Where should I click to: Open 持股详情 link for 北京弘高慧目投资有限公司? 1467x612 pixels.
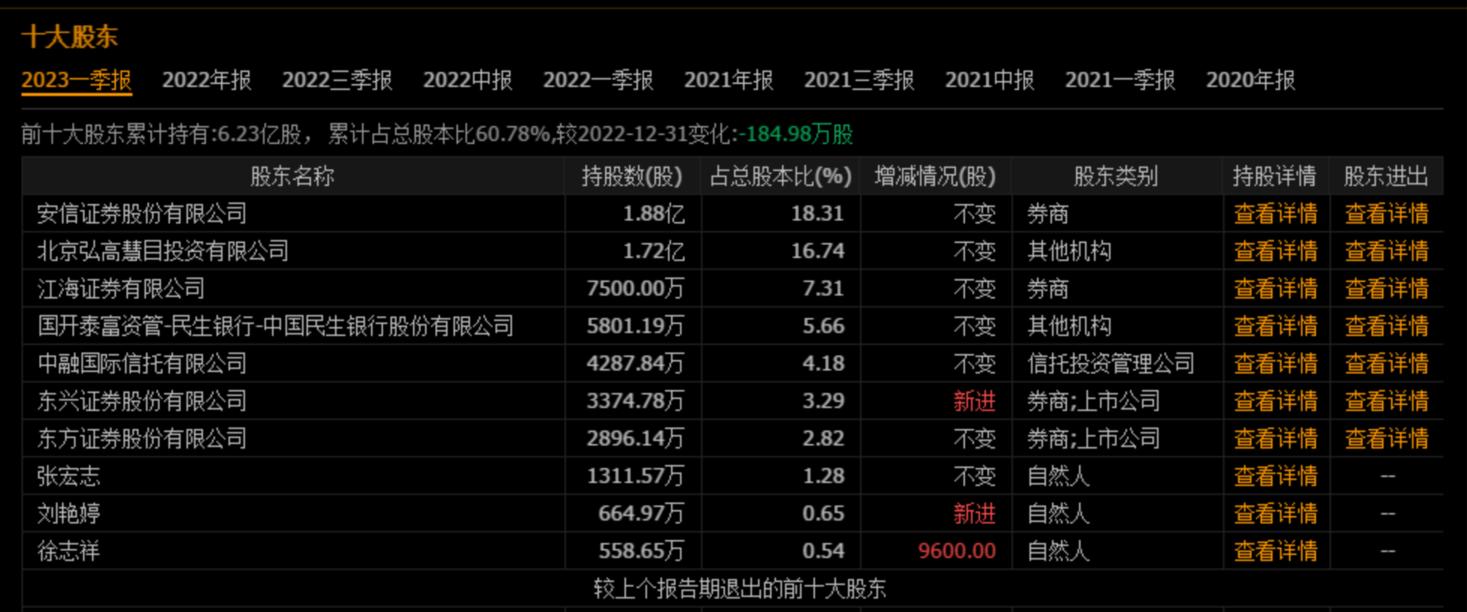click(1275, 251)
